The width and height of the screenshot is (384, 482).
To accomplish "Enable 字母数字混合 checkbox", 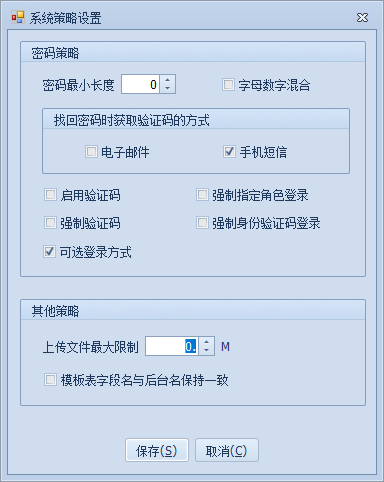I will coord(228,84).
